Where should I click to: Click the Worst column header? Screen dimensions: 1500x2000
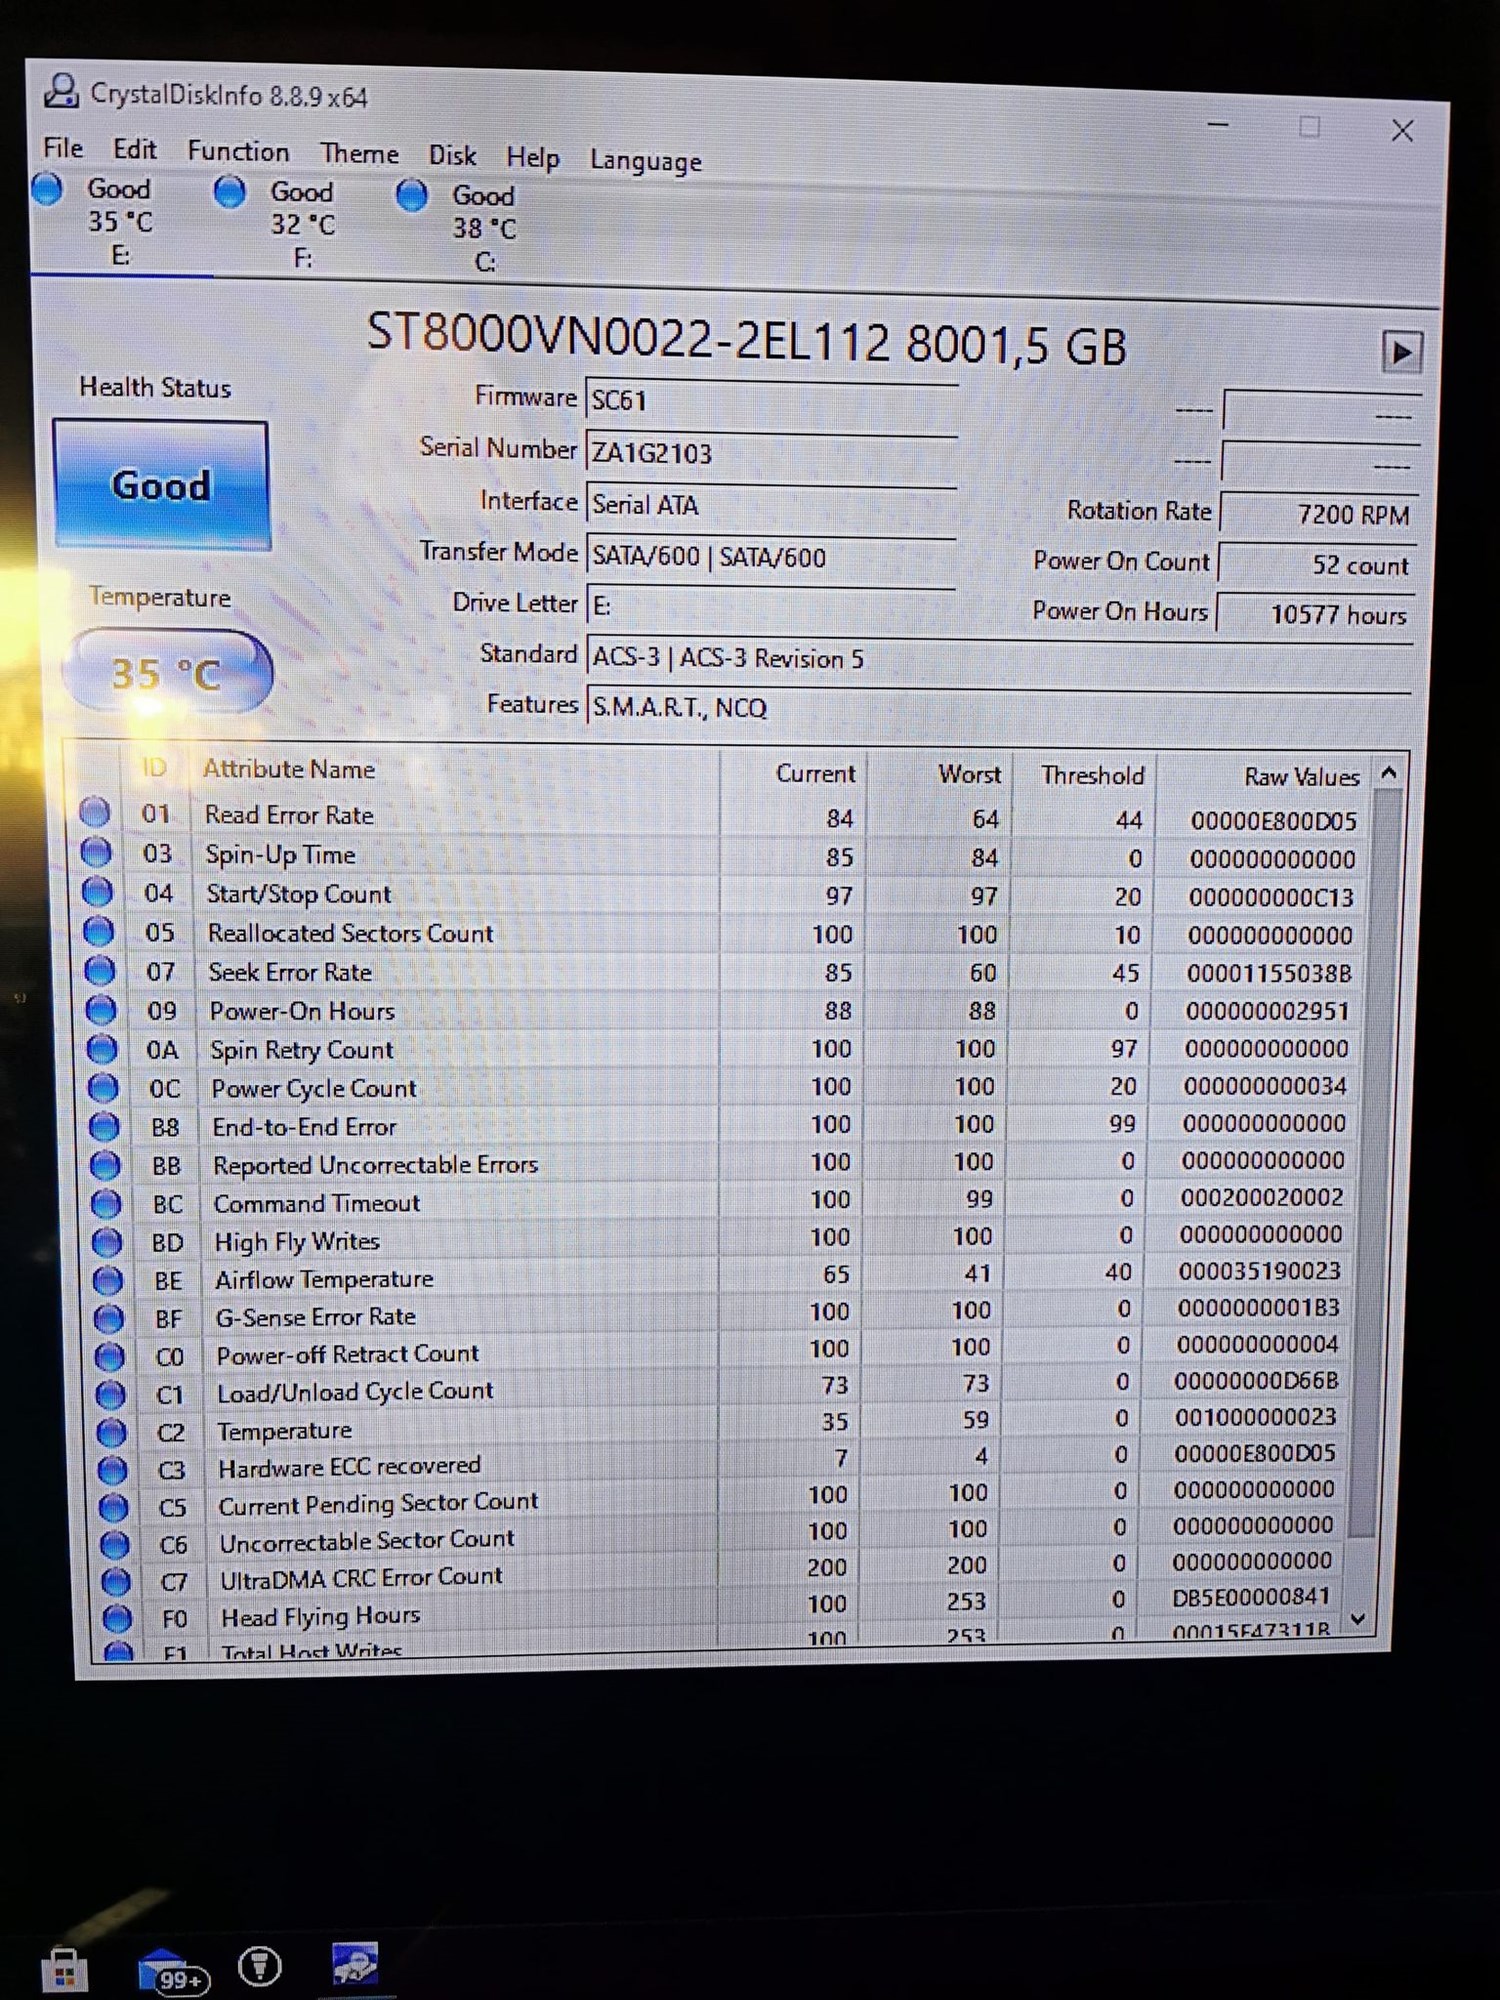[x=969, y=774]
